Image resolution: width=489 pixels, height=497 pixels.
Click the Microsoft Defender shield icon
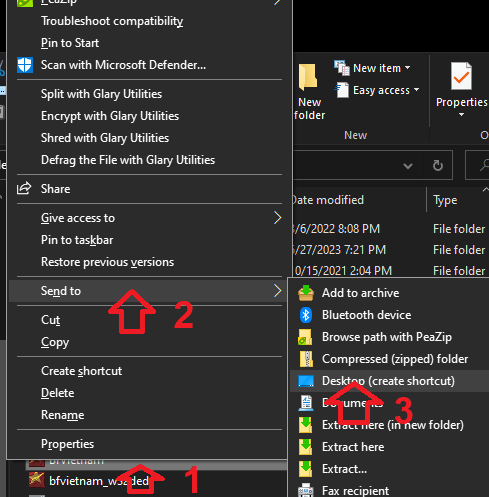(25, 65)
